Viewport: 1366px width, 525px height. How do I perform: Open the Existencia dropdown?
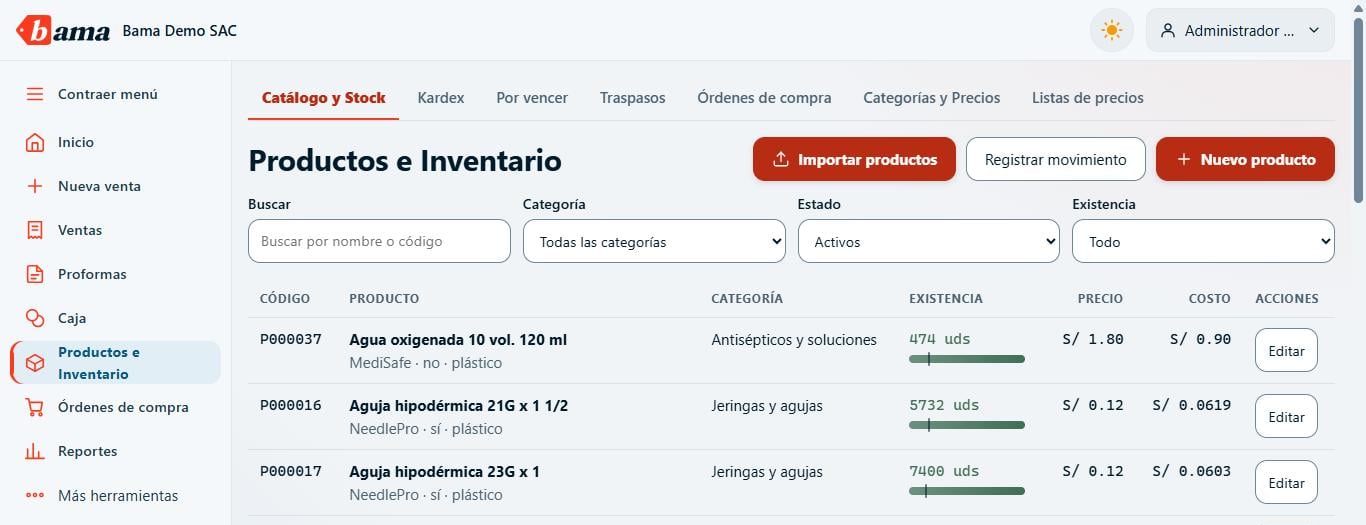[x=1203, y=241]
